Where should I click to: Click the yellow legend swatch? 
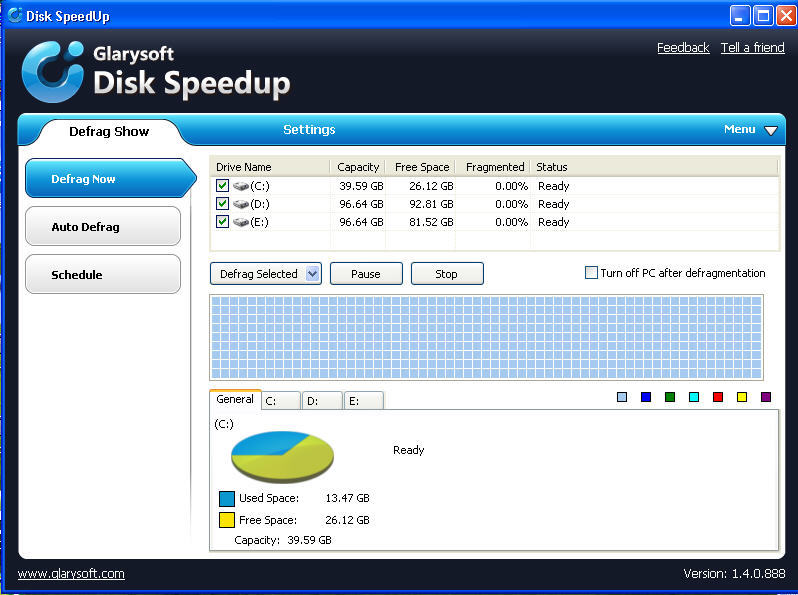tap(742, 397)
